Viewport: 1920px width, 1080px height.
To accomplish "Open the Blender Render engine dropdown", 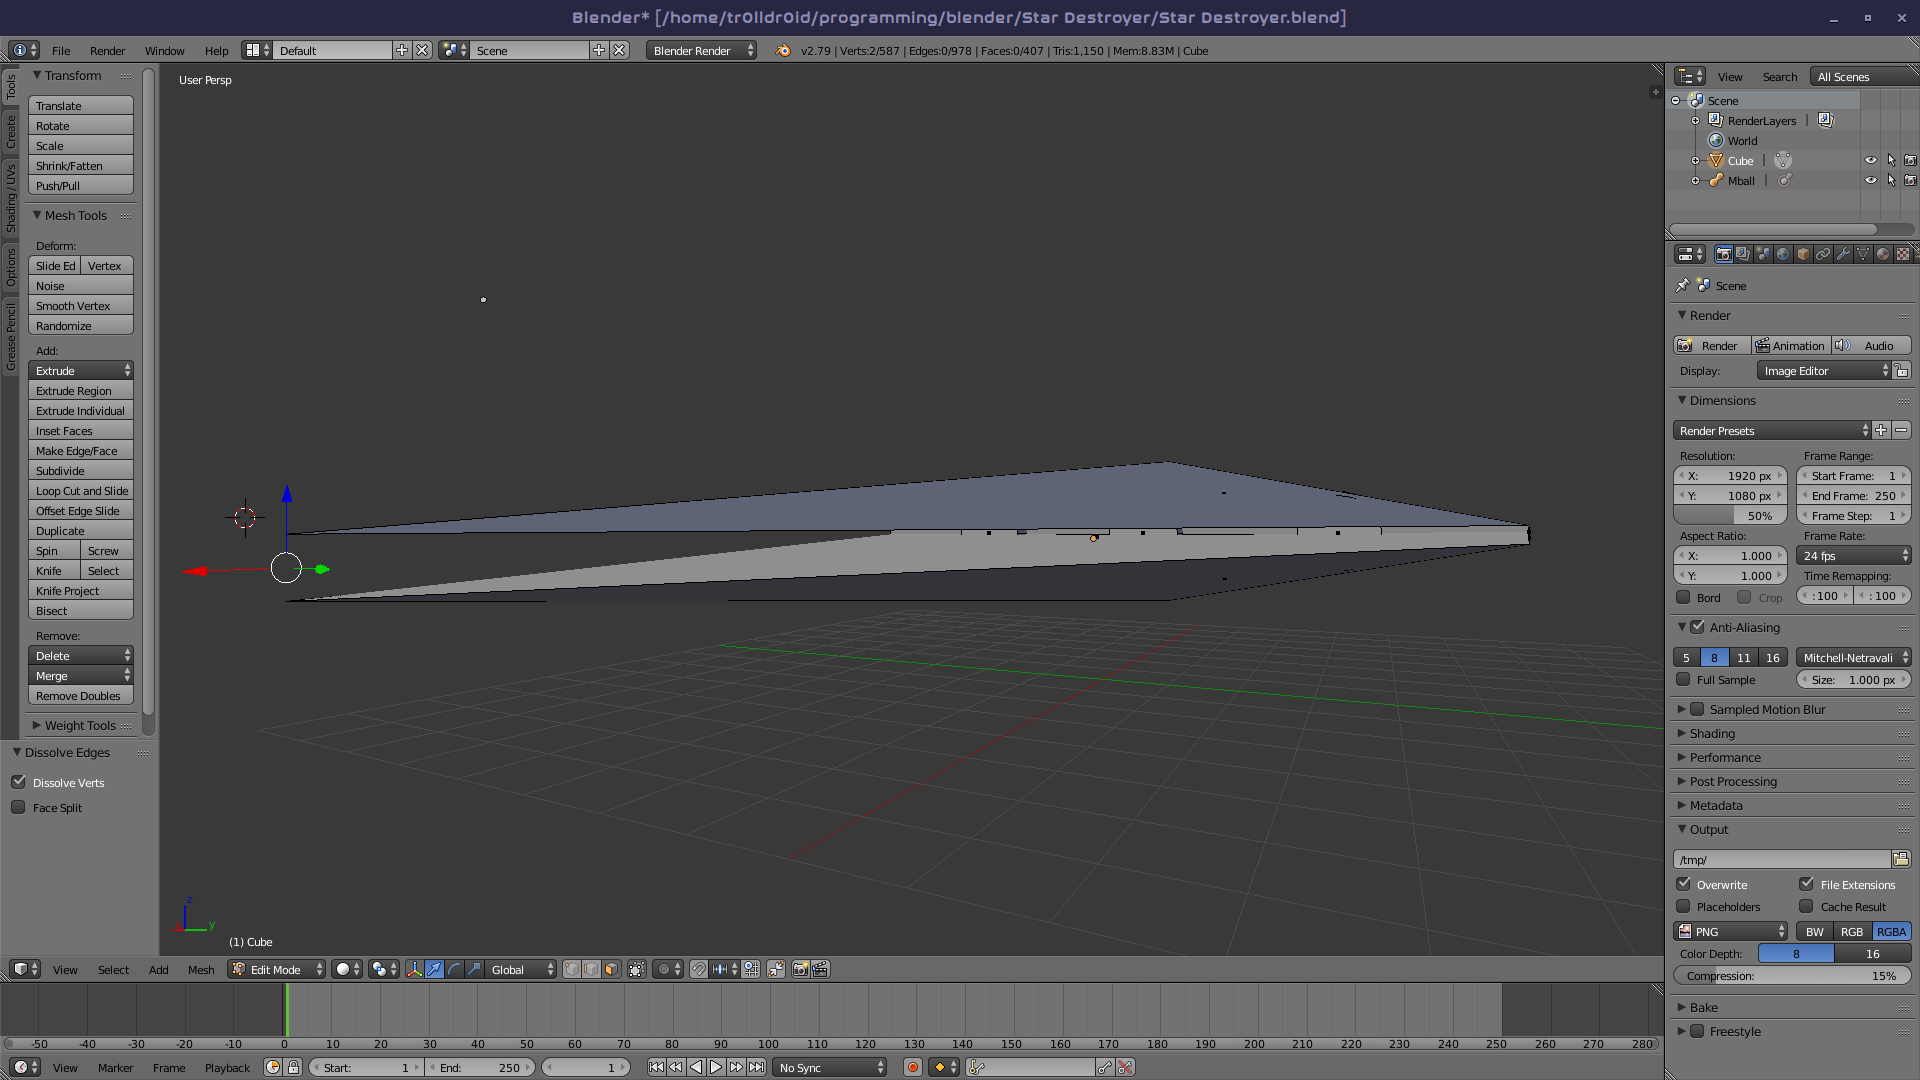I will point(701,50).
